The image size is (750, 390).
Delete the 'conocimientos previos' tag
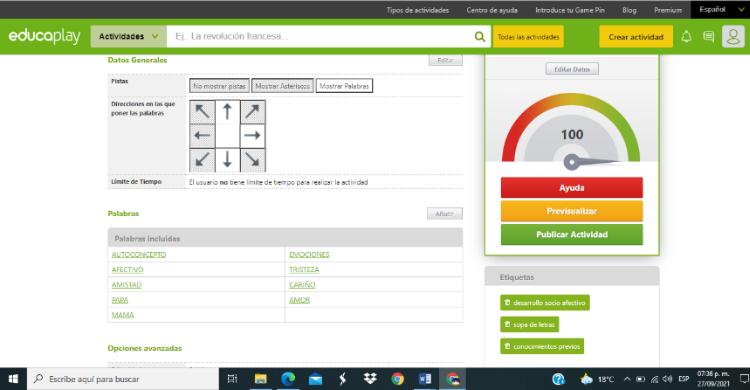pyautogui.click(x=507, y=346)
